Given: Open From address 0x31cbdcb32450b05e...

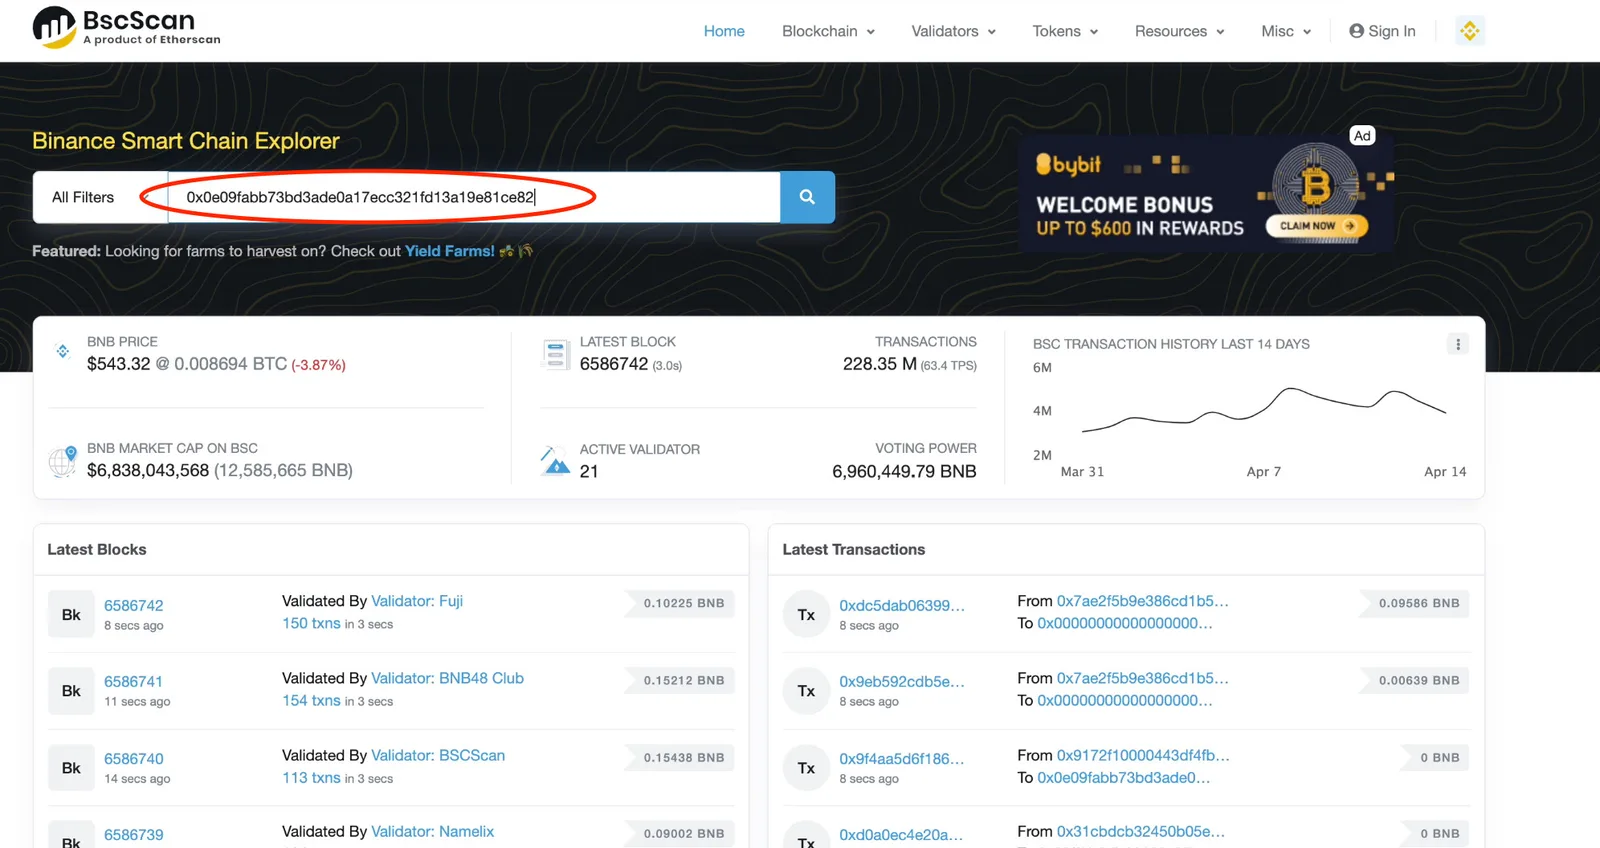Looking at the screenshot, I should (x=1141, y=831).
